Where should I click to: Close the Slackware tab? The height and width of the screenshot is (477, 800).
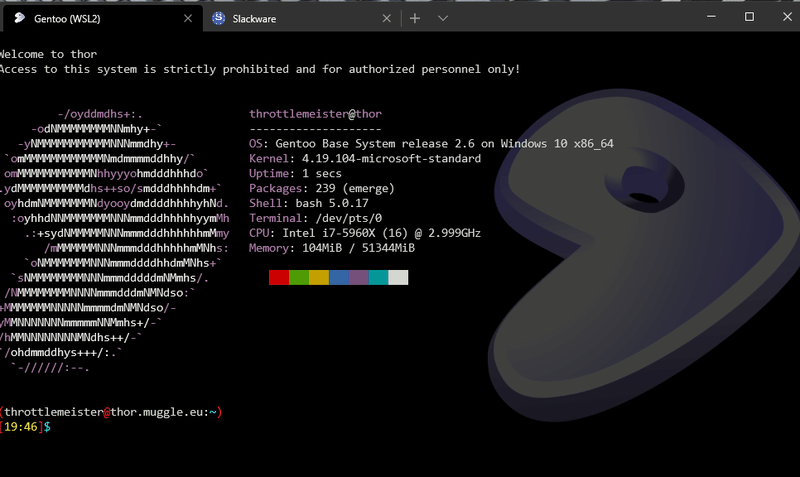tap(387, 18)
